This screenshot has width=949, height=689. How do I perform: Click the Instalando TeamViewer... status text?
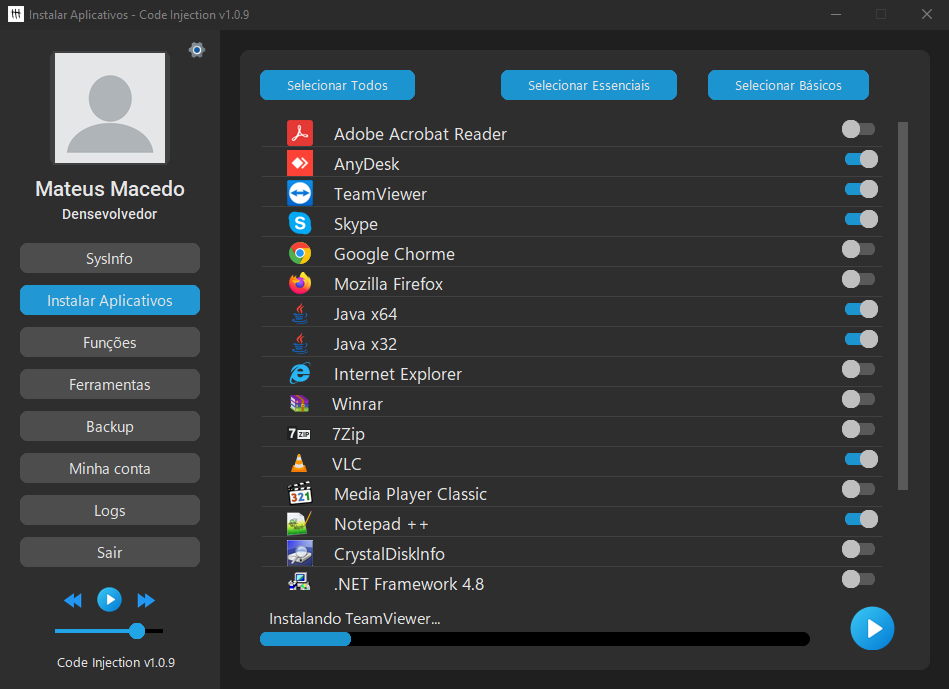click(x=354, y=619)
